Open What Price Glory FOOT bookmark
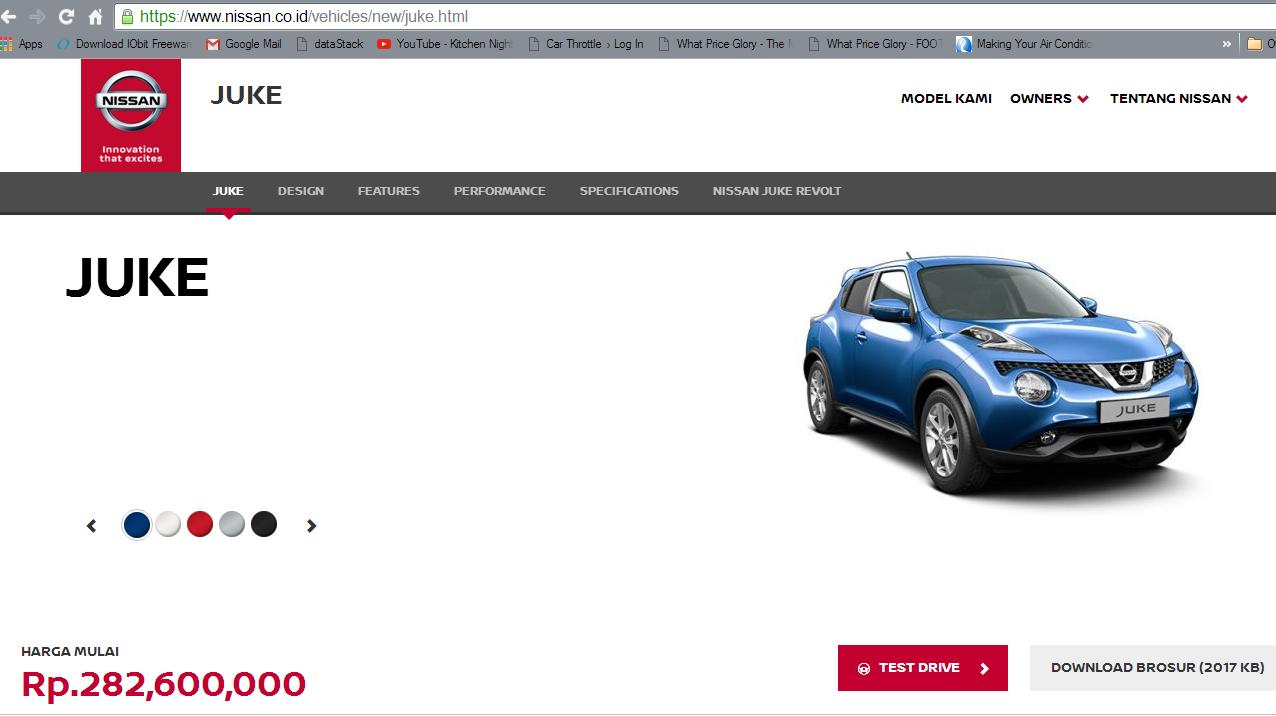The width and height of the screenshot is (1276, 716). [875, 44]
